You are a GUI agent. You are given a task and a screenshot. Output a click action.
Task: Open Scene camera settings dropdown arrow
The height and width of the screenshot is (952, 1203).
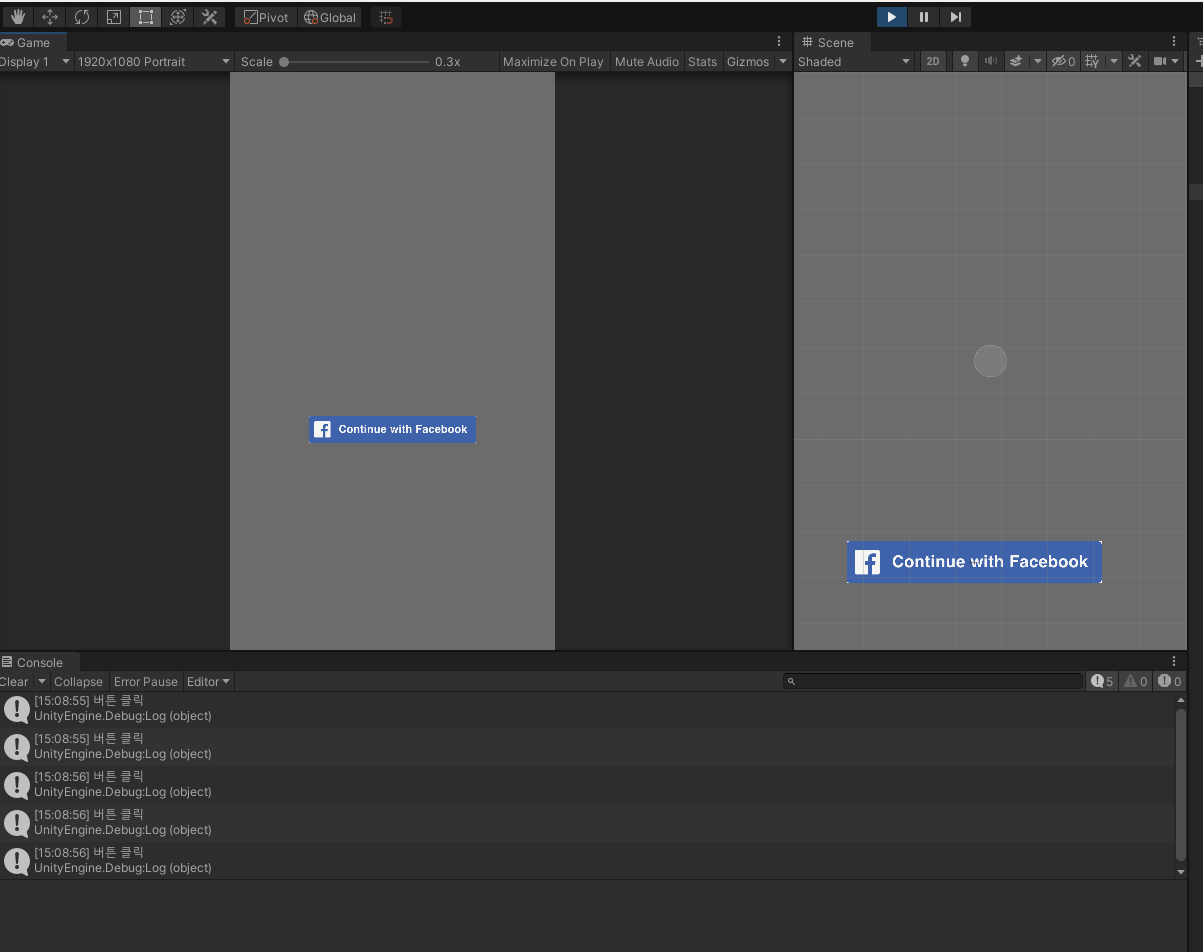(1175, 61)
